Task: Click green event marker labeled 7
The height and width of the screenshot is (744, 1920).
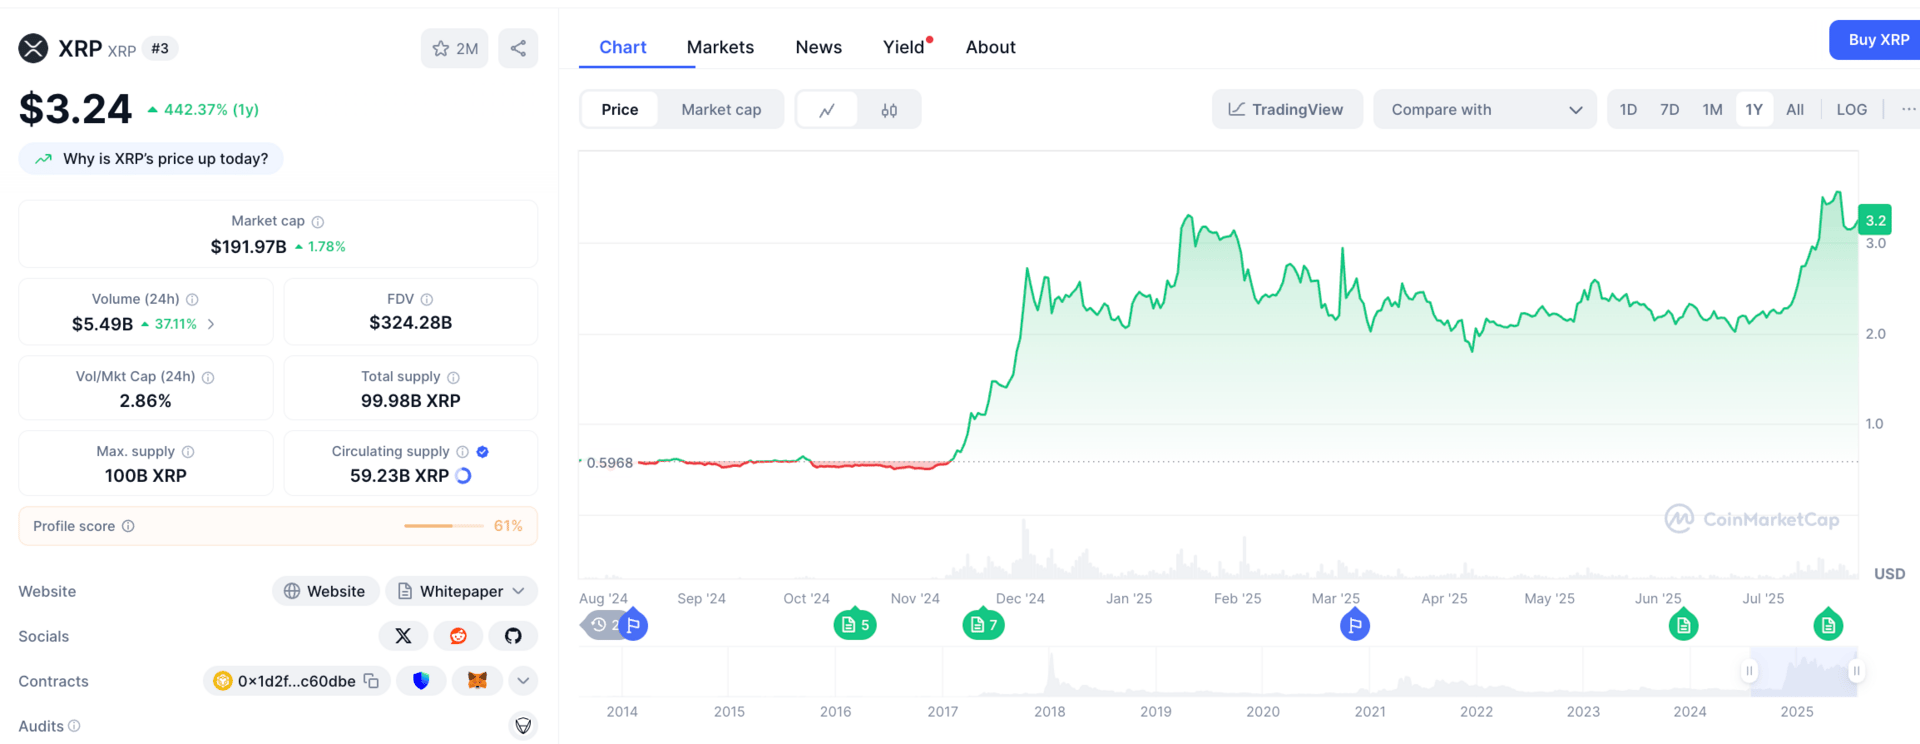Action: click(x=983, y=624)
